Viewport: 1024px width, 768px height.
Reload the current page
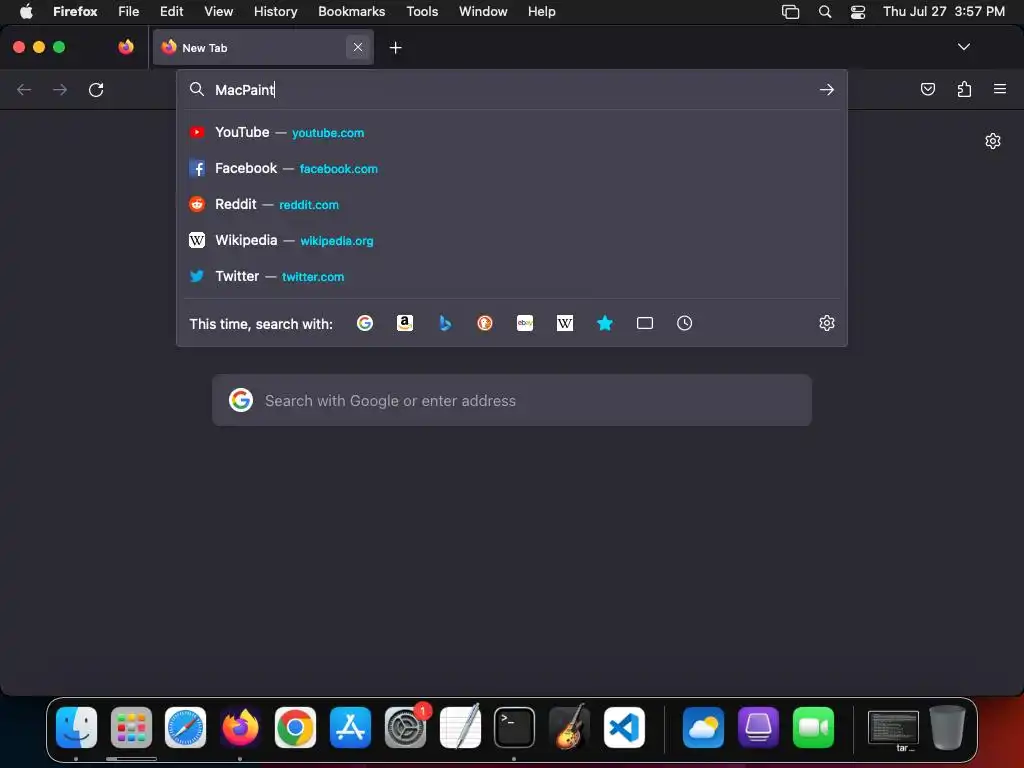(x=96, y=89)
